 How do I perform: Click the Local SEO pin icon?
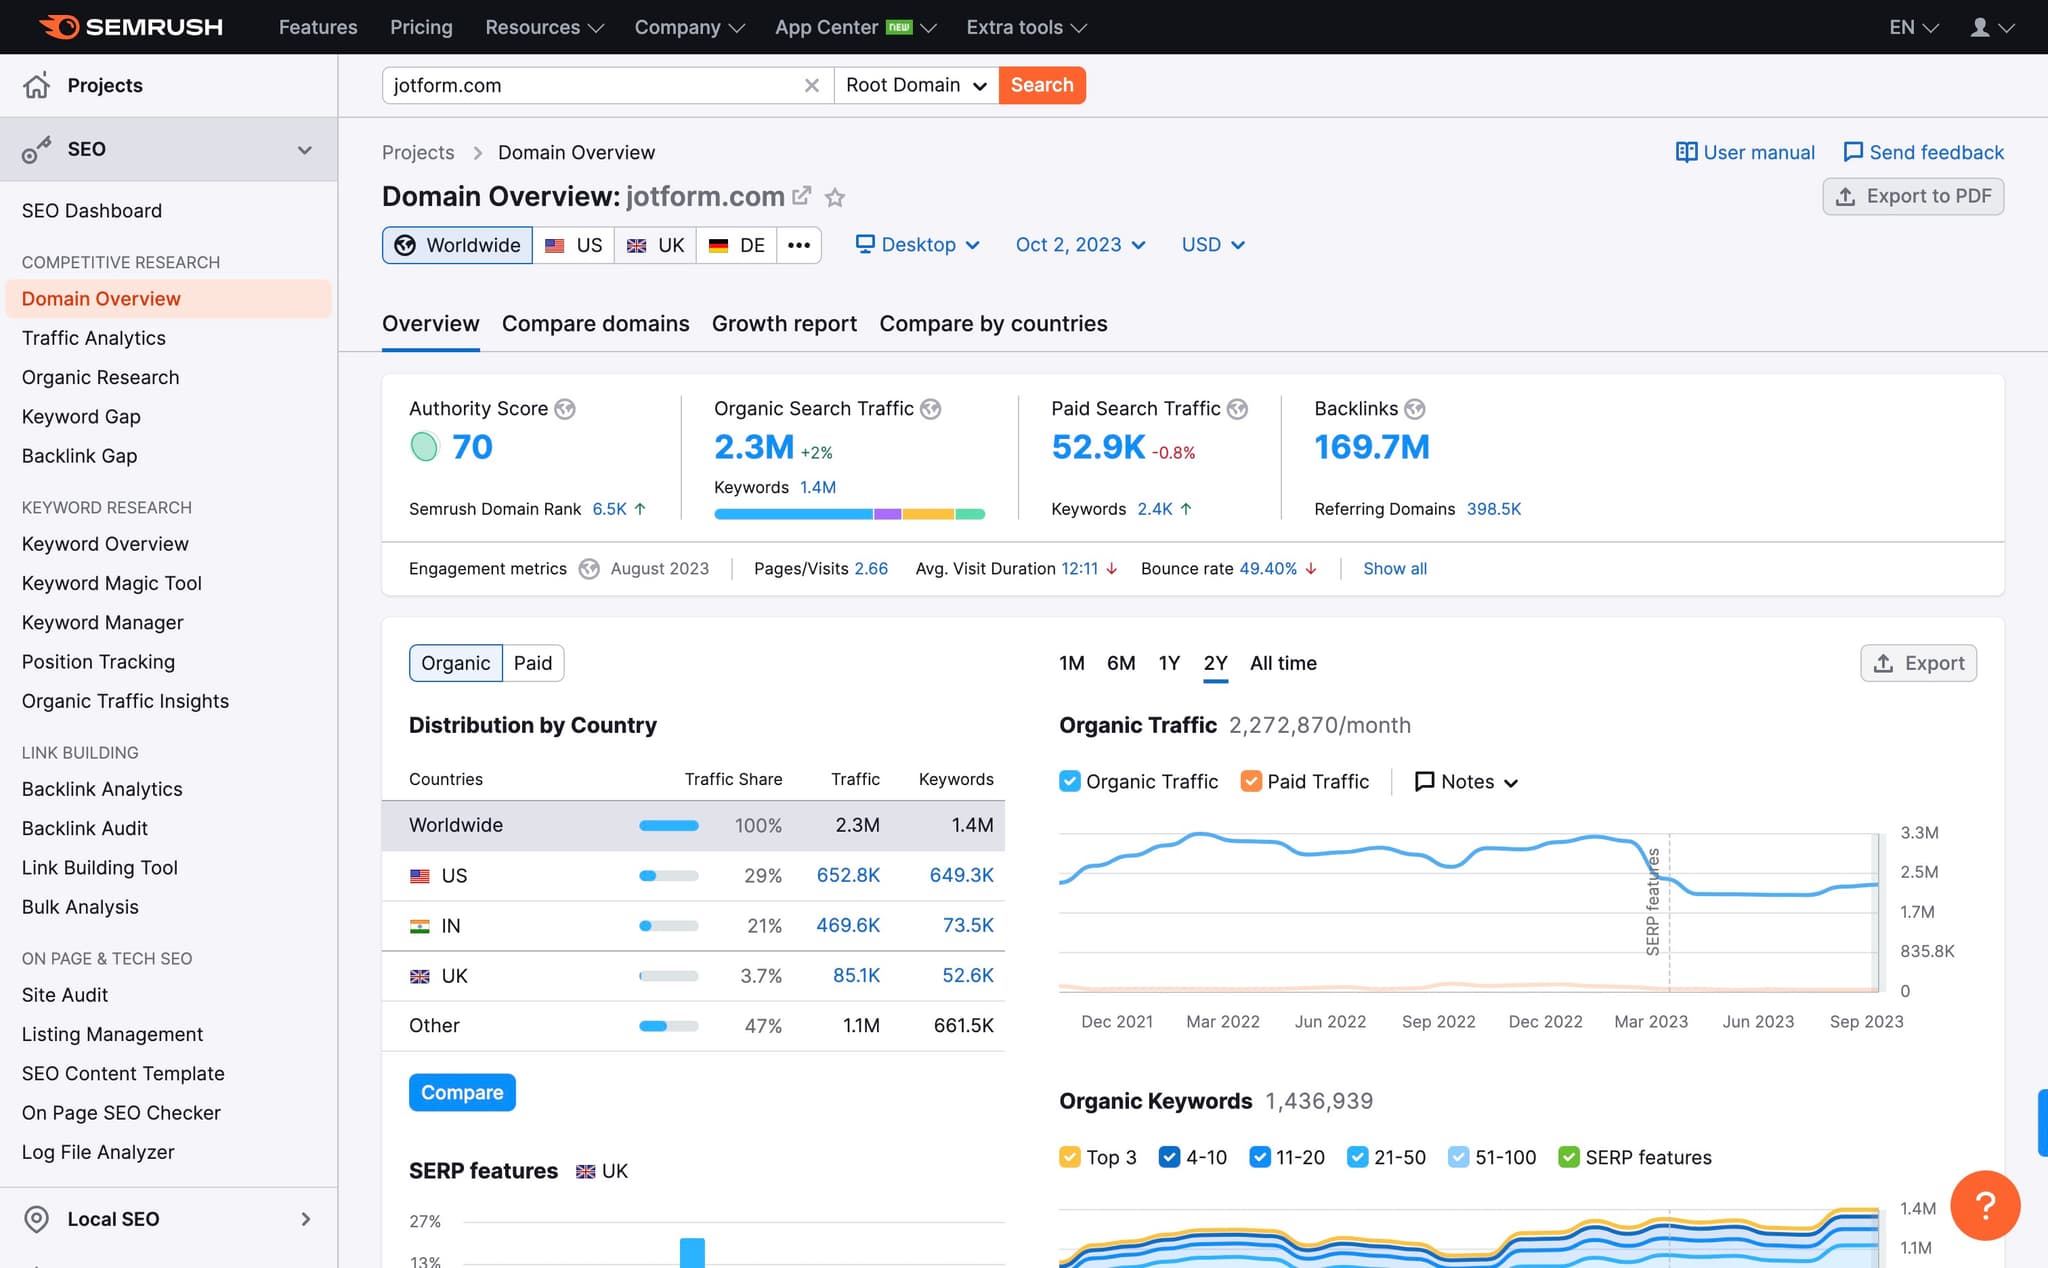37,1219
